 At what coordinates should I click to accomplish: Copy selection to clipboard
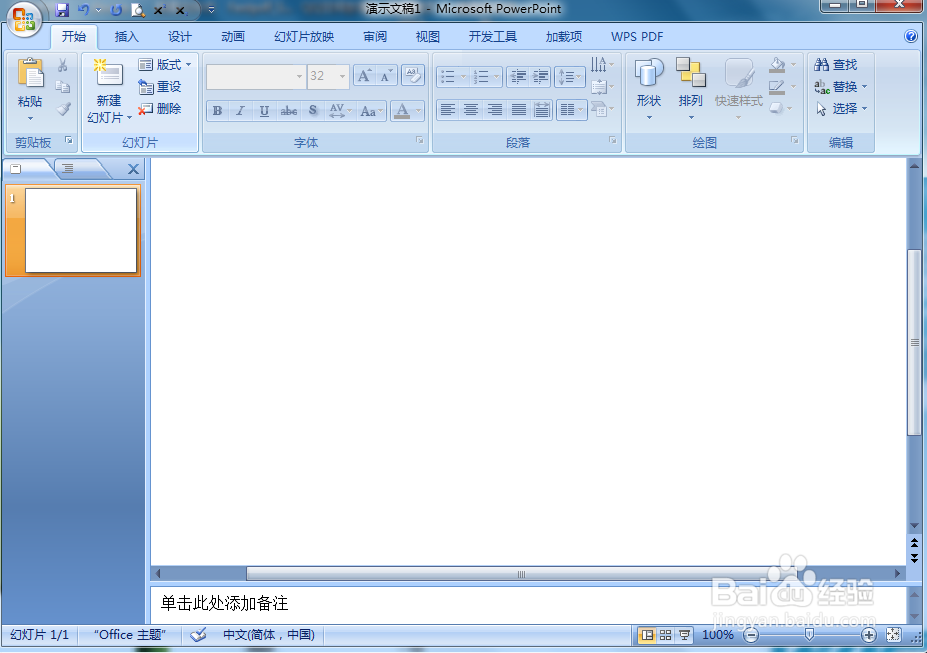63,87
